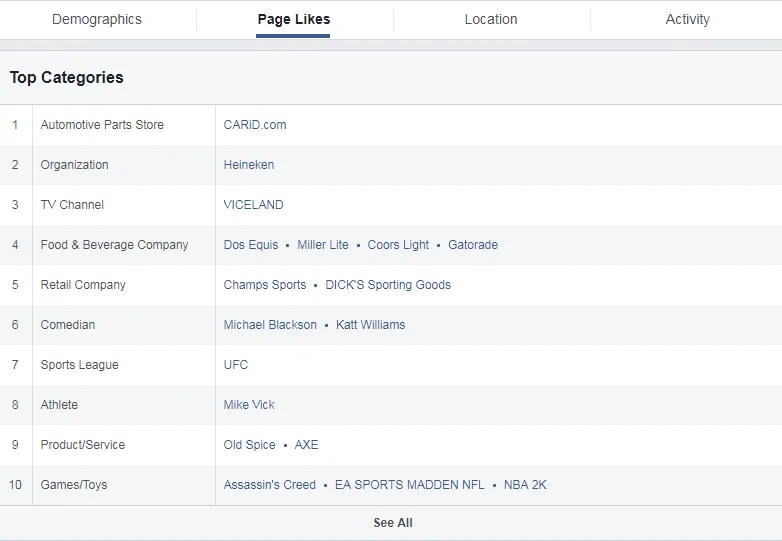Click the CARiD.com page link
Screen dimensions: 782x541
pos(254,125)
